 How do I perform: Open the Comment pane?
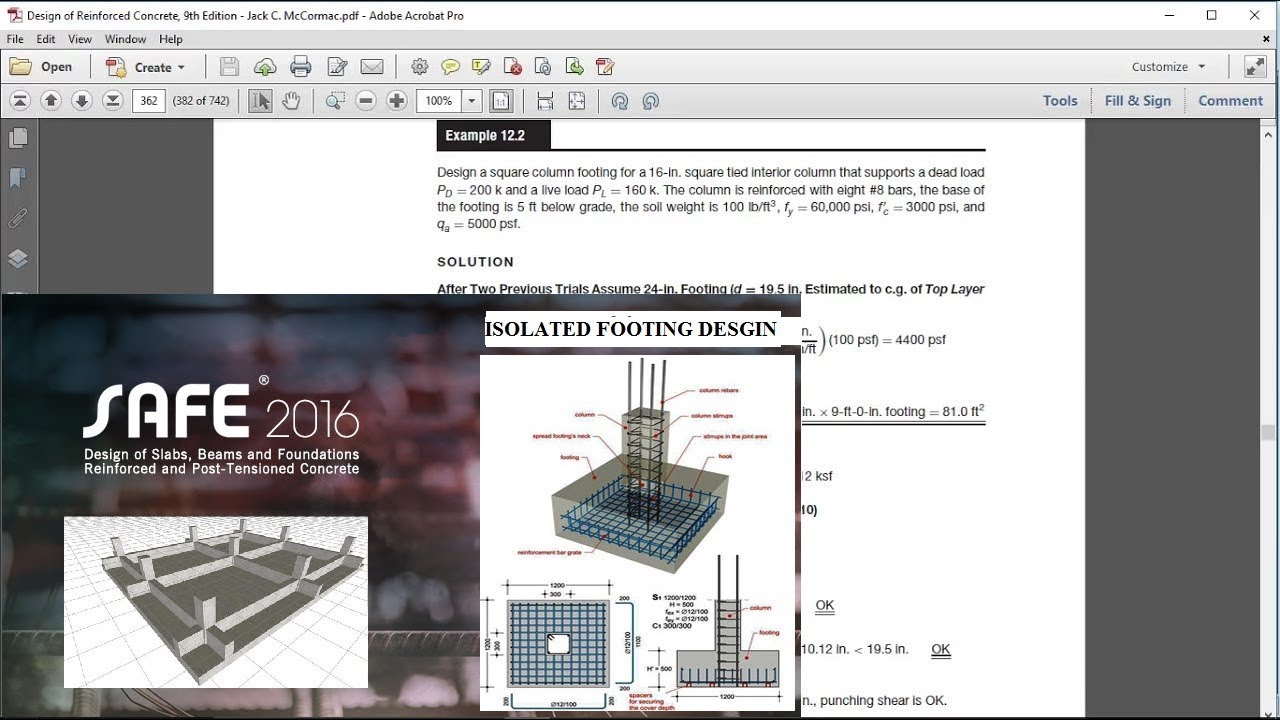click(1231, 101)
